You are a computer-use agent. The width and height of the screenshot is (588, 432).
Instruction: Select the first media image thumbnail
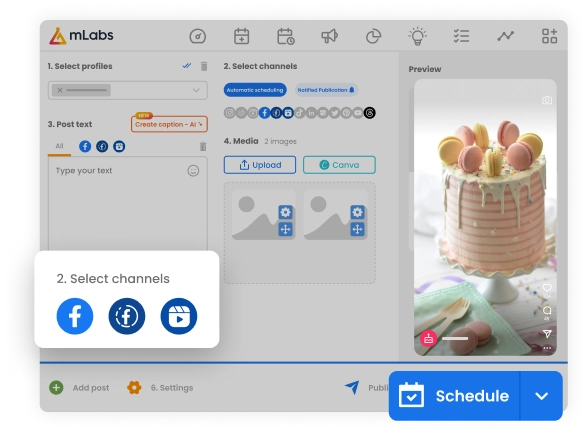coord(264,215)
